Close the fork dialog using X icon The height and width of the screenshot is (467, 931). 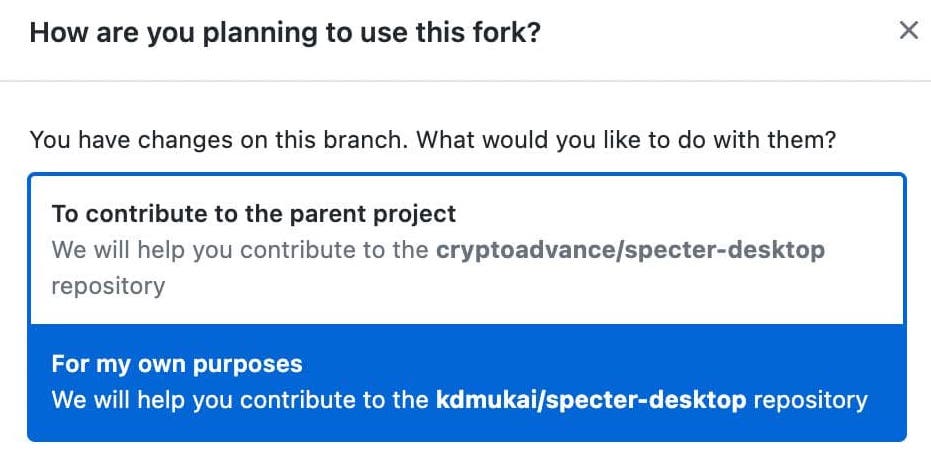click(x=908, y=30)
